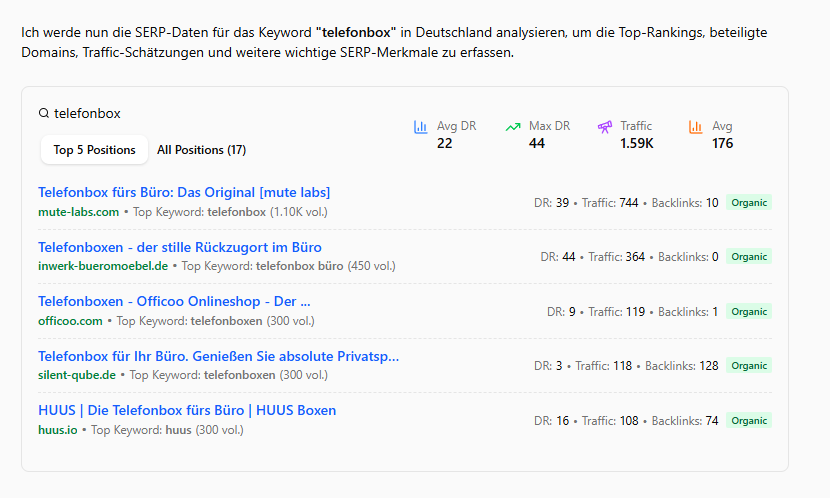
Task: Click the officoo.com domain link
Action: coord(70,321)
